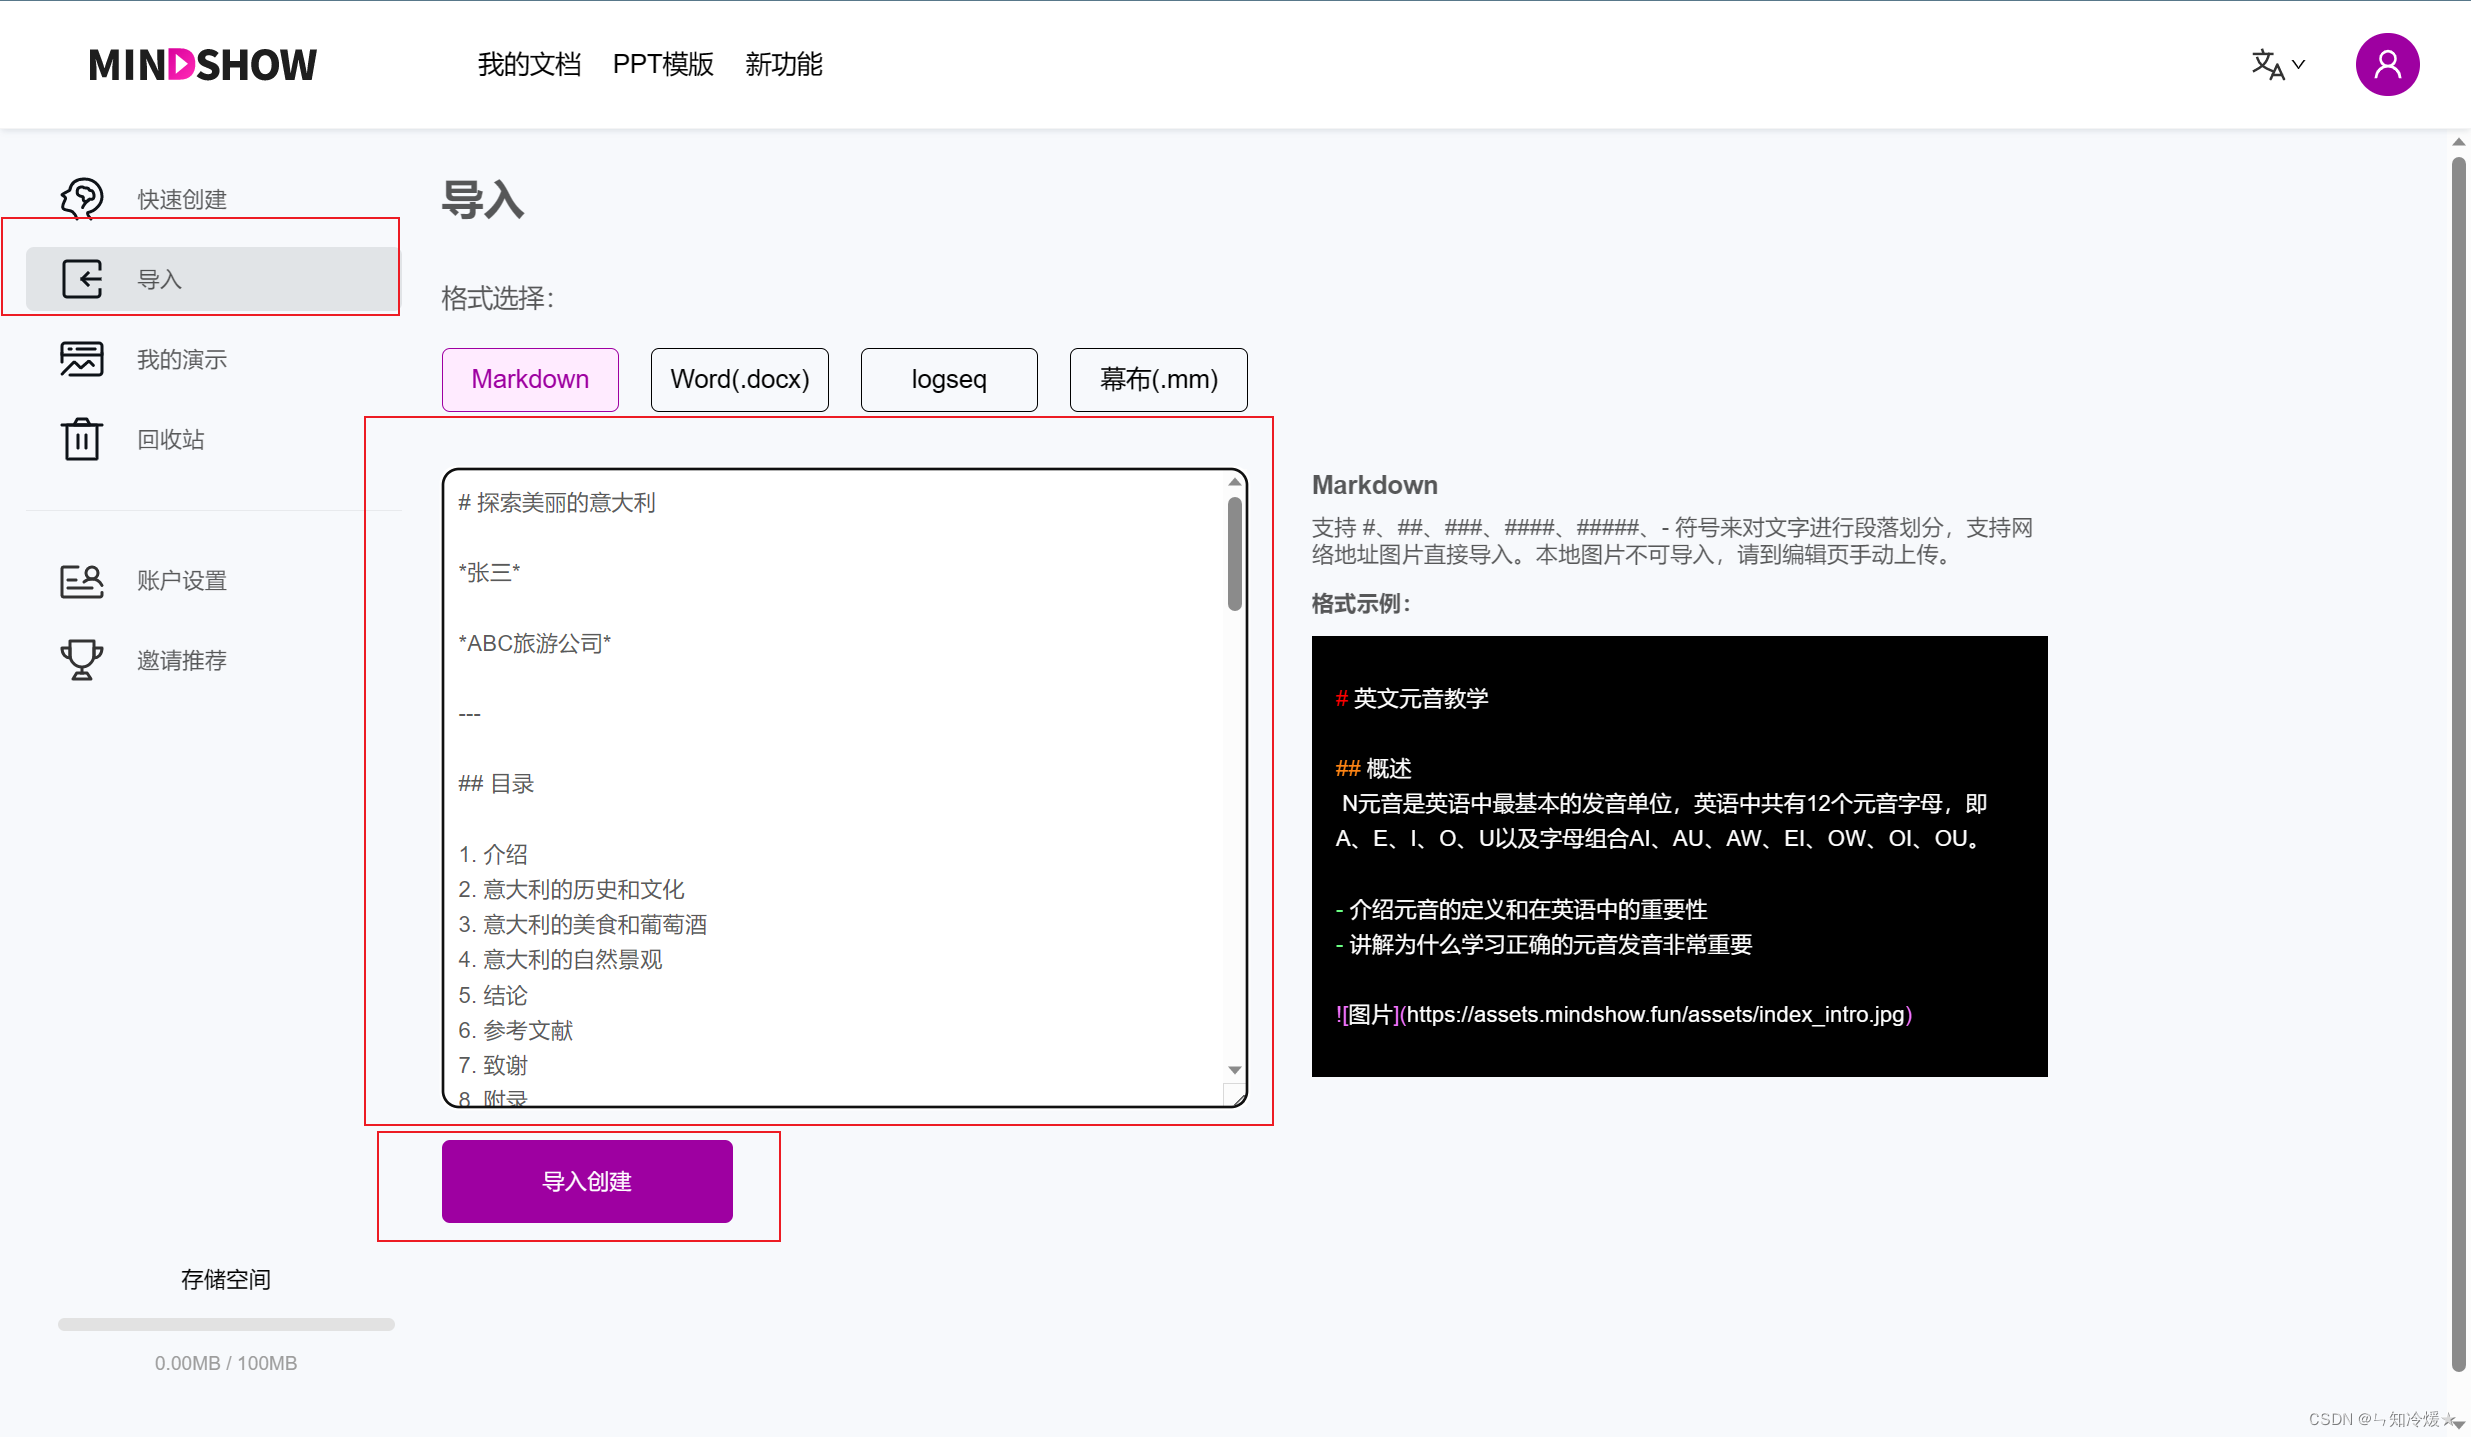Click the Recycle Bin trash icon
Screen dimensions: 2471x1437
[81, 439]
